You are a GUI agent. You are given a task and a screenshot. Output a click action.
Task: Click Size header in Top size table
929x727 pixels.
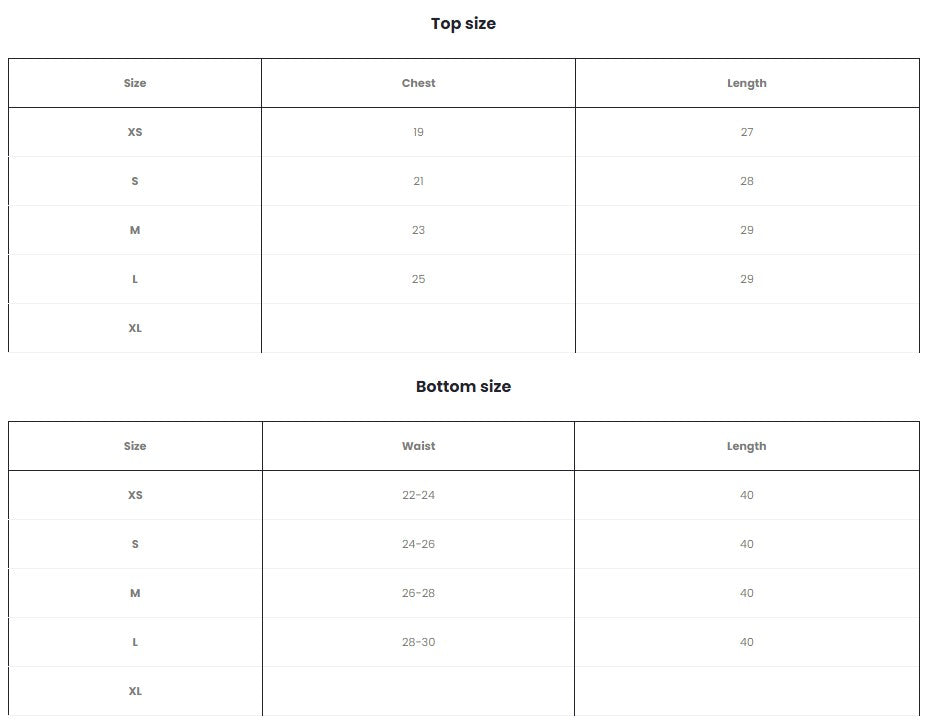135,83
